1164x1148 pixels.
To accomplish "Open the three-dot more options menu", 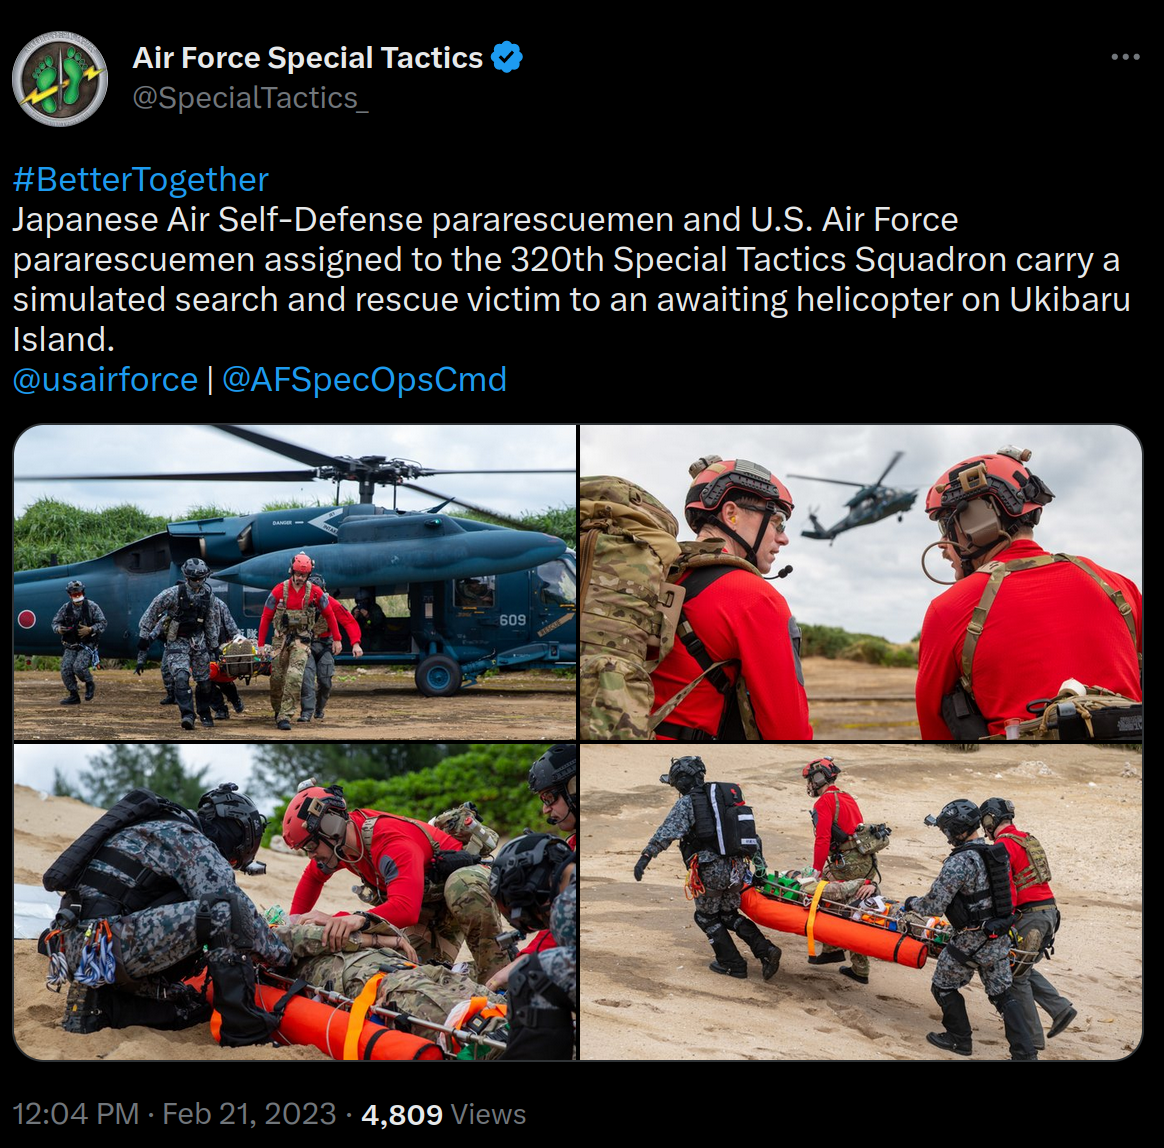I will coord(1125,56).
